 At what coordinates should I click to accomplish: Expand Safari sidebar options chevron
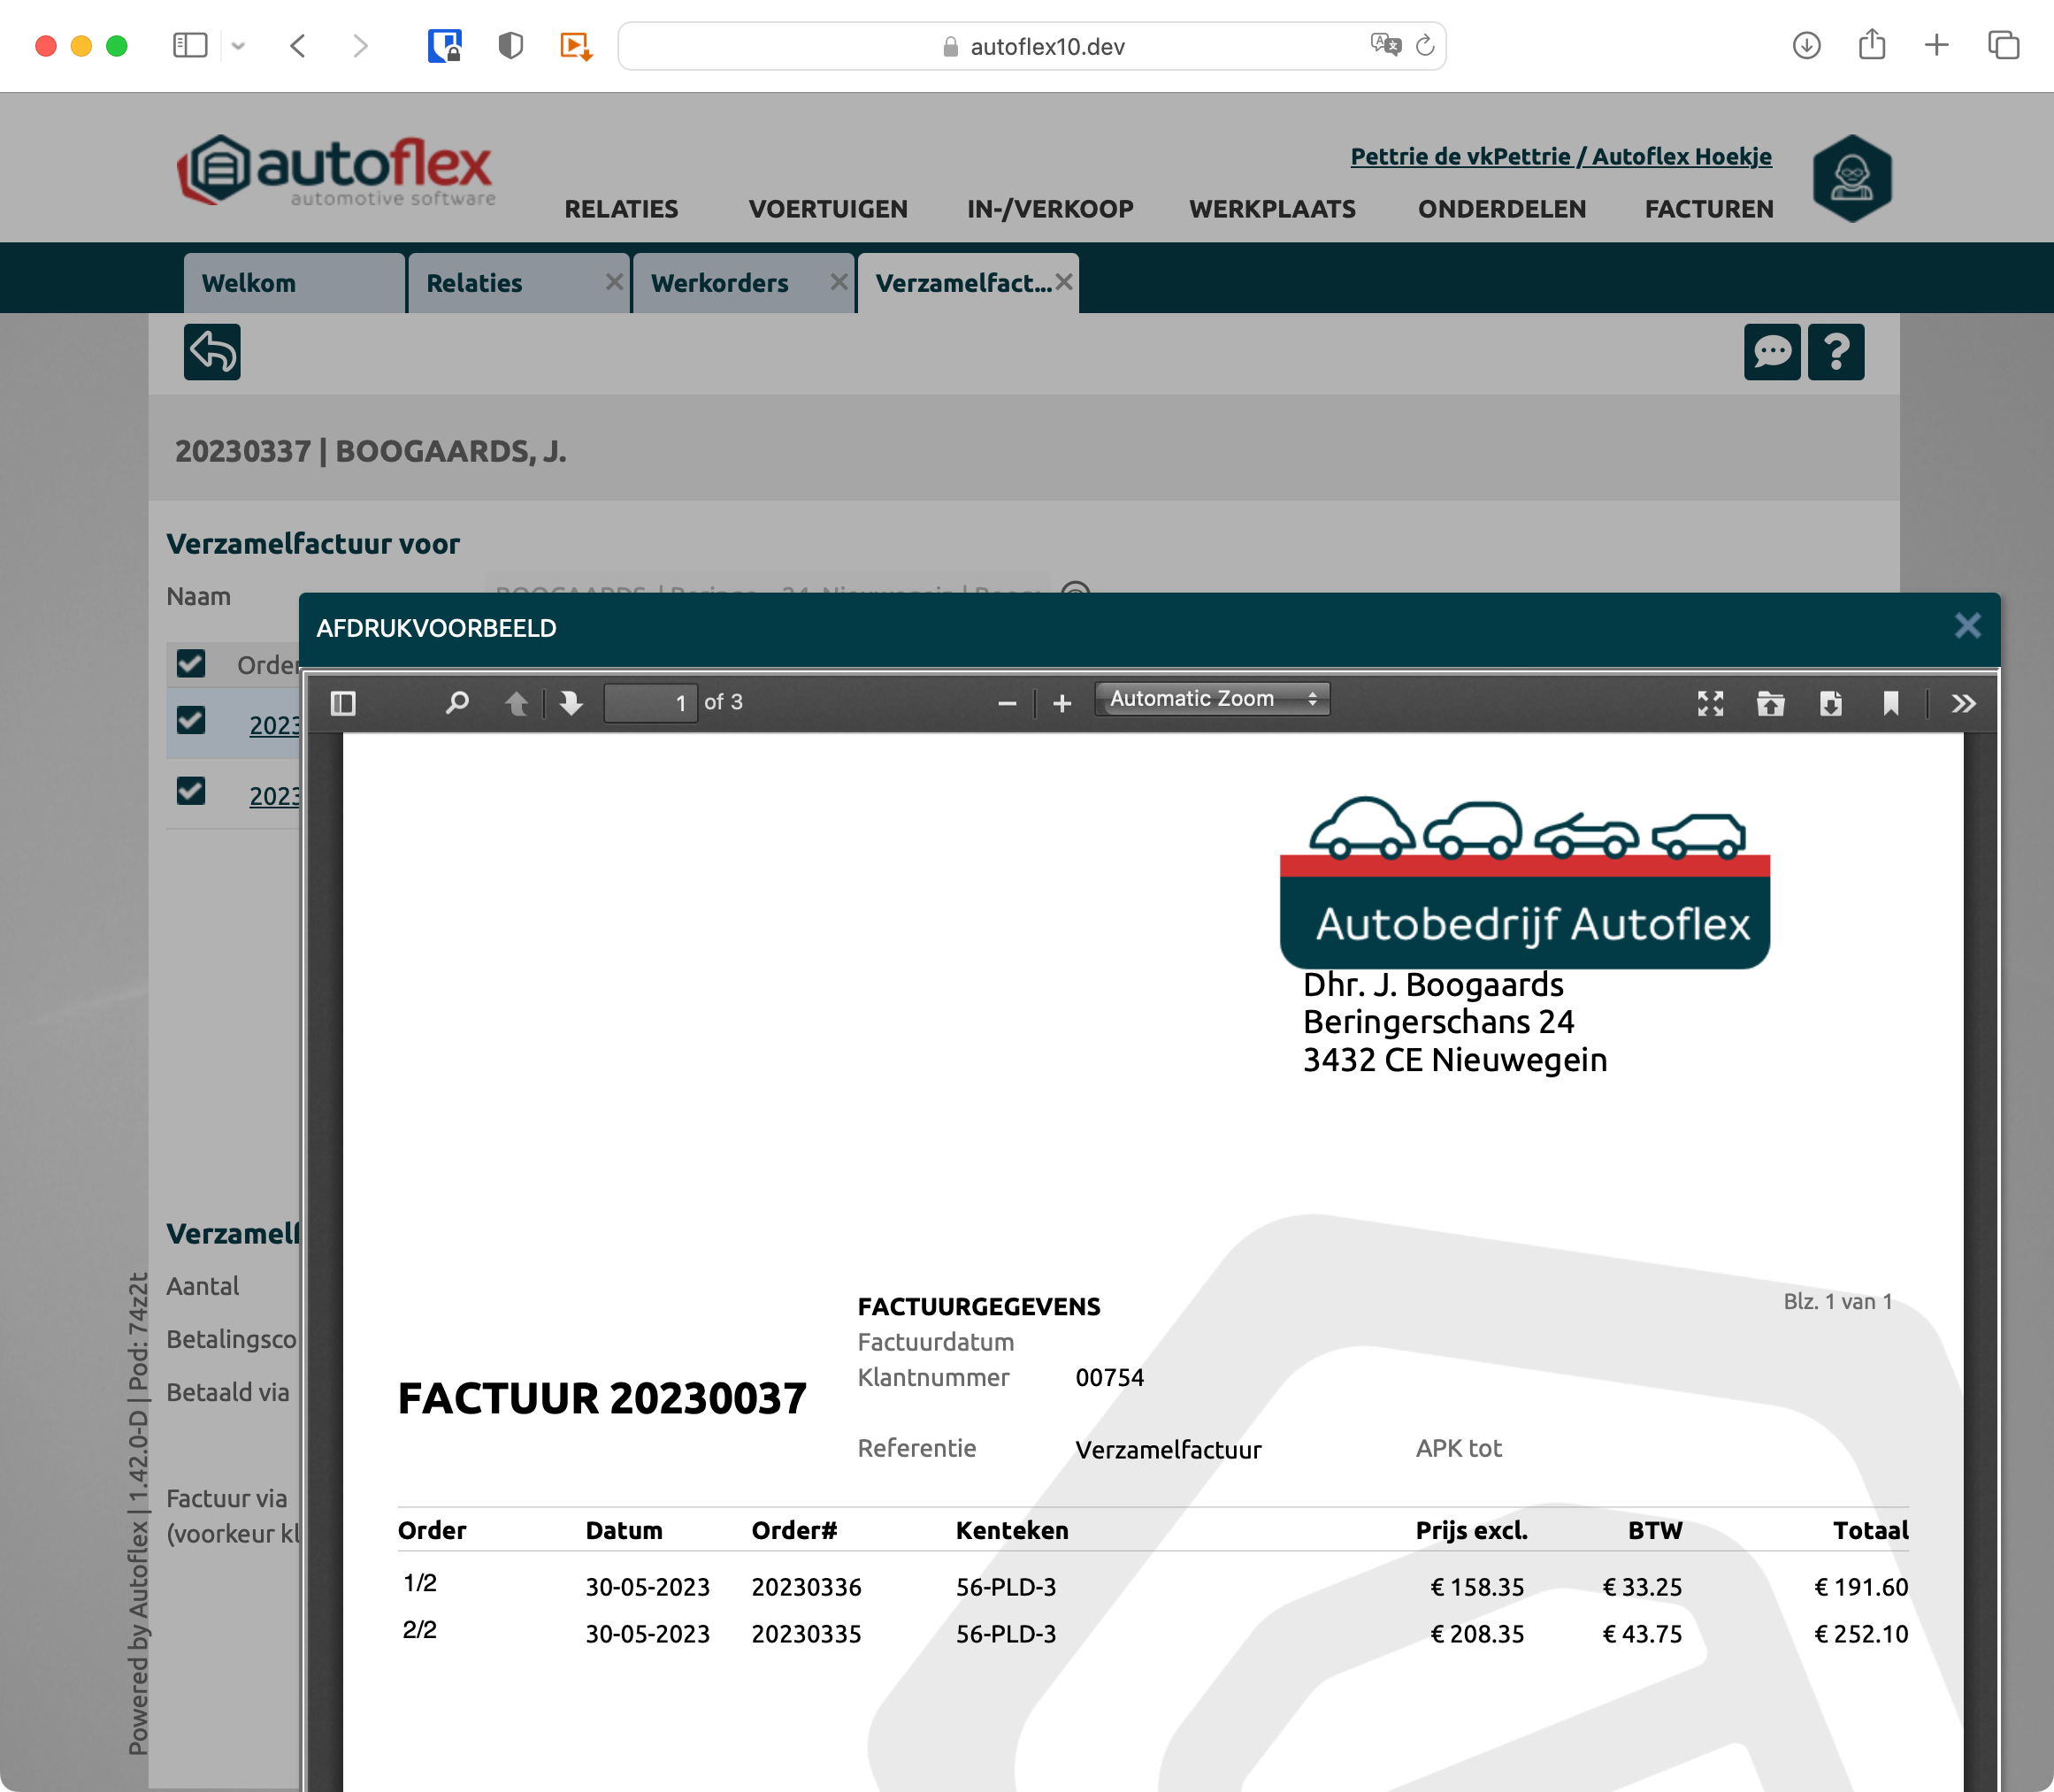pos(238,46)
